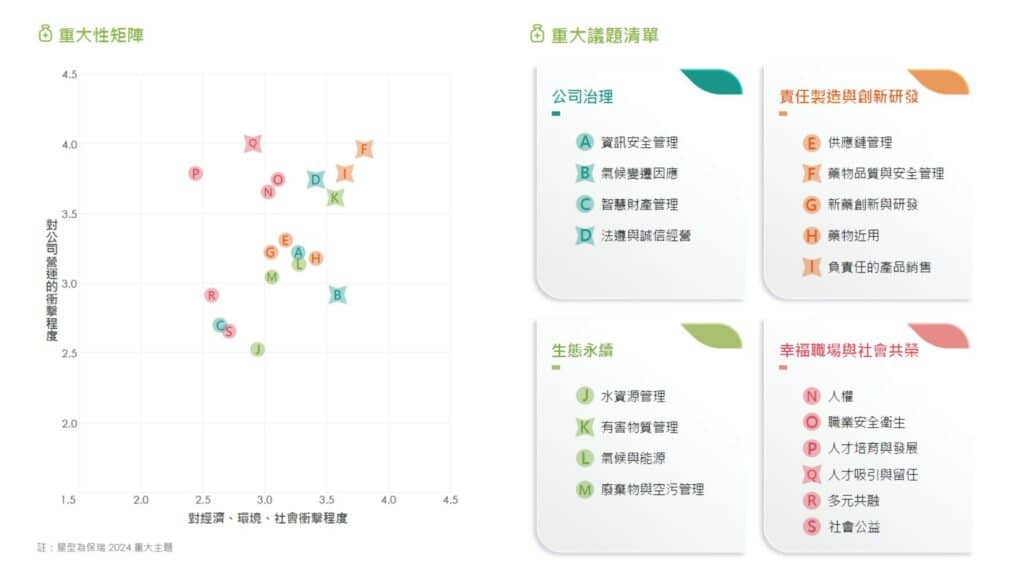Click the teal leaf swatch on 公司治理 card
This screenshot has width=1024, height=576.
(712, 81)
